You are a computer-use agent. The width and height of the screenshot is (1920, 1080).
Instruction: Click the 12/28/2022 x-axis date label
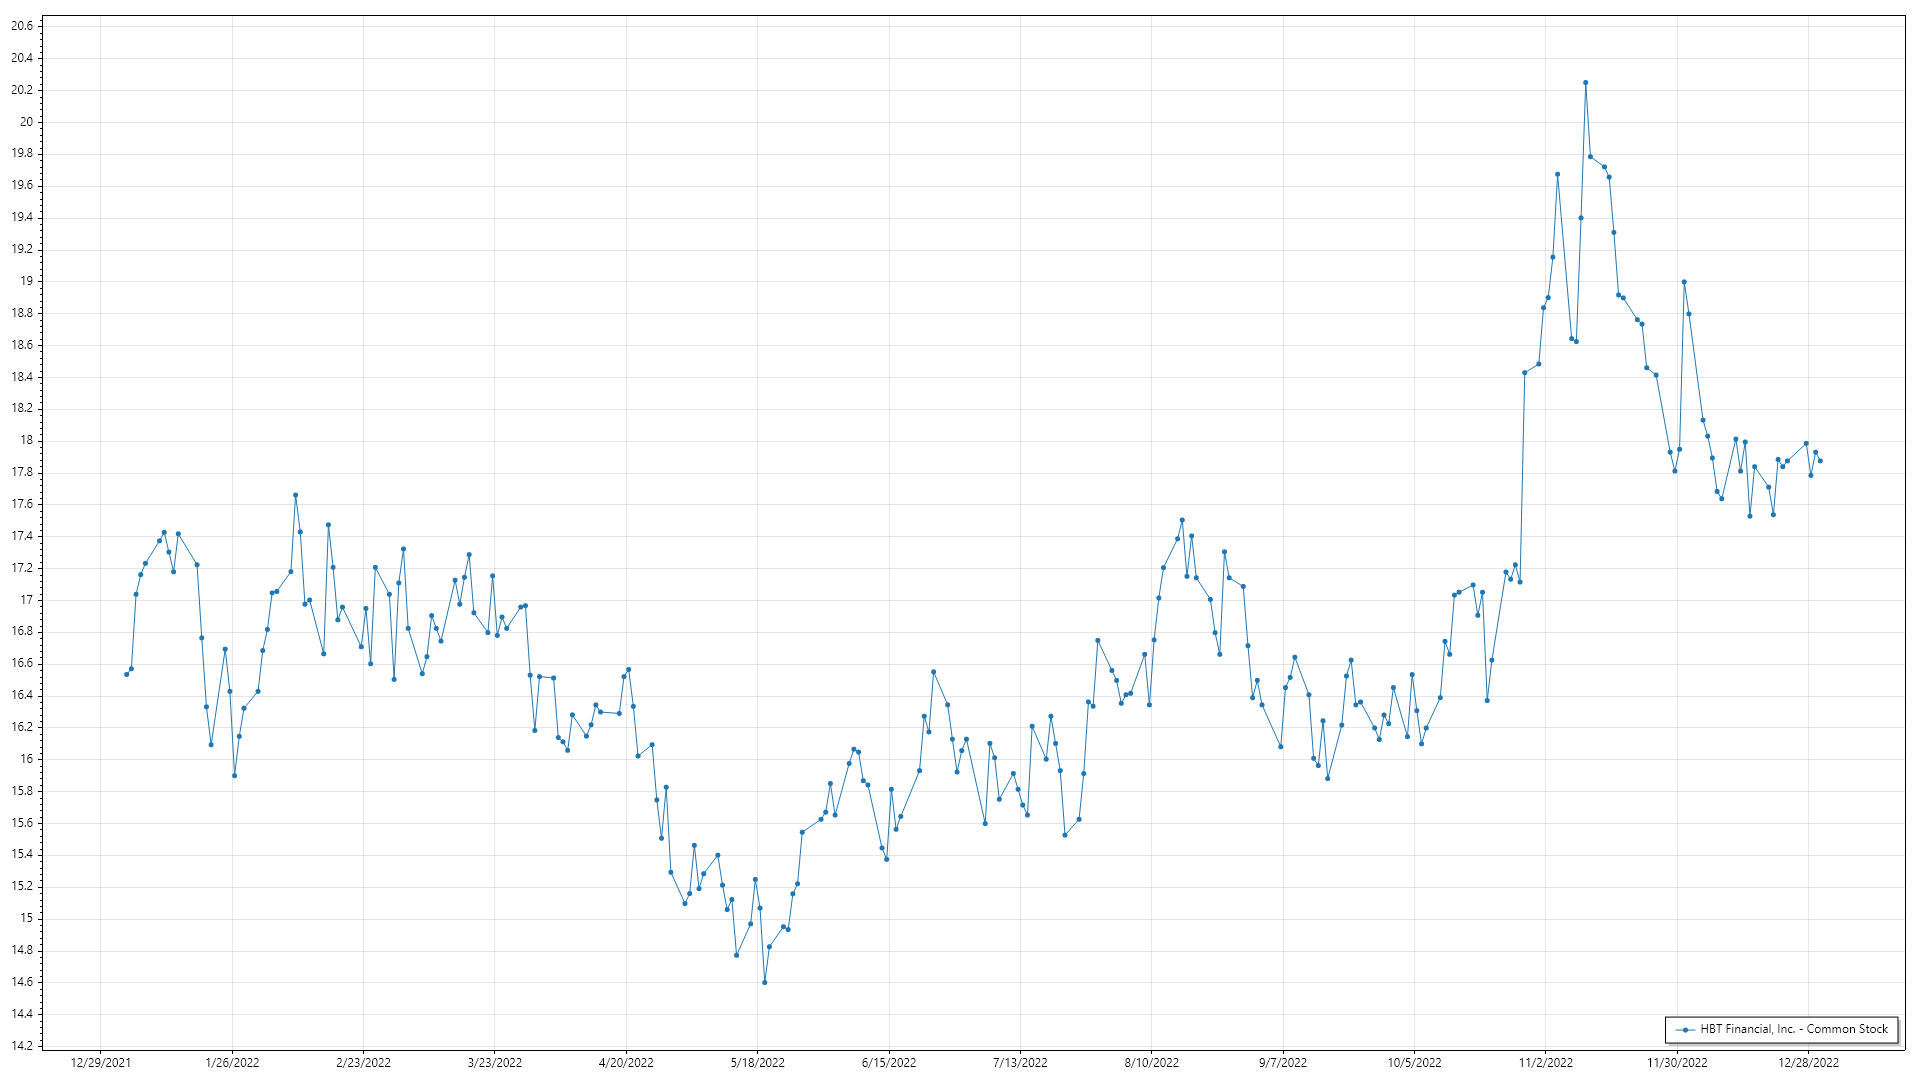[x=1808, y=1062]
